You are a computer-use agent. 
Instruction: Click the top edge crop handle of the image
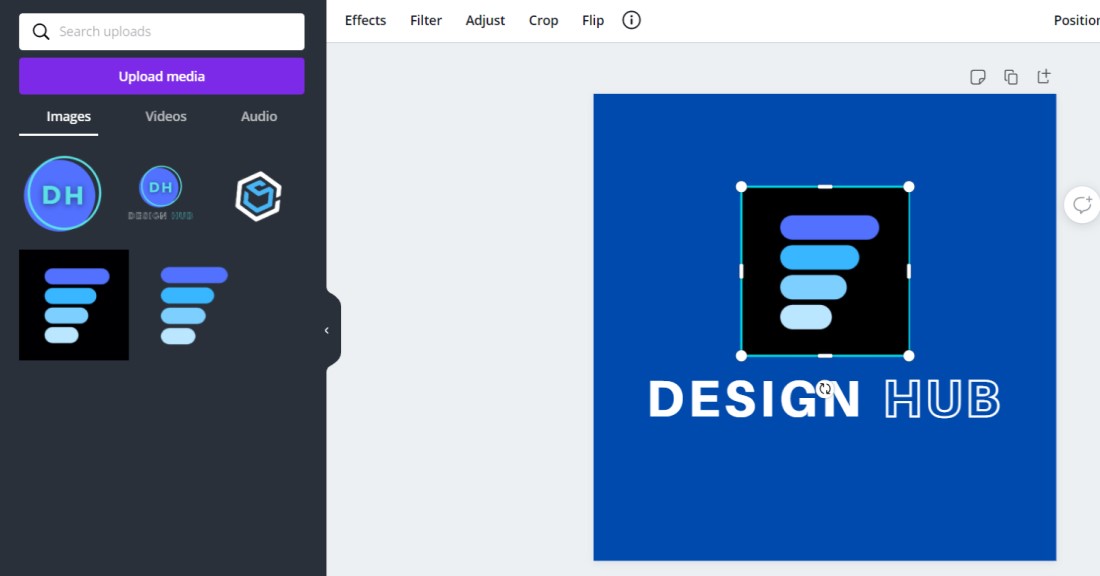tap(825, 187)
